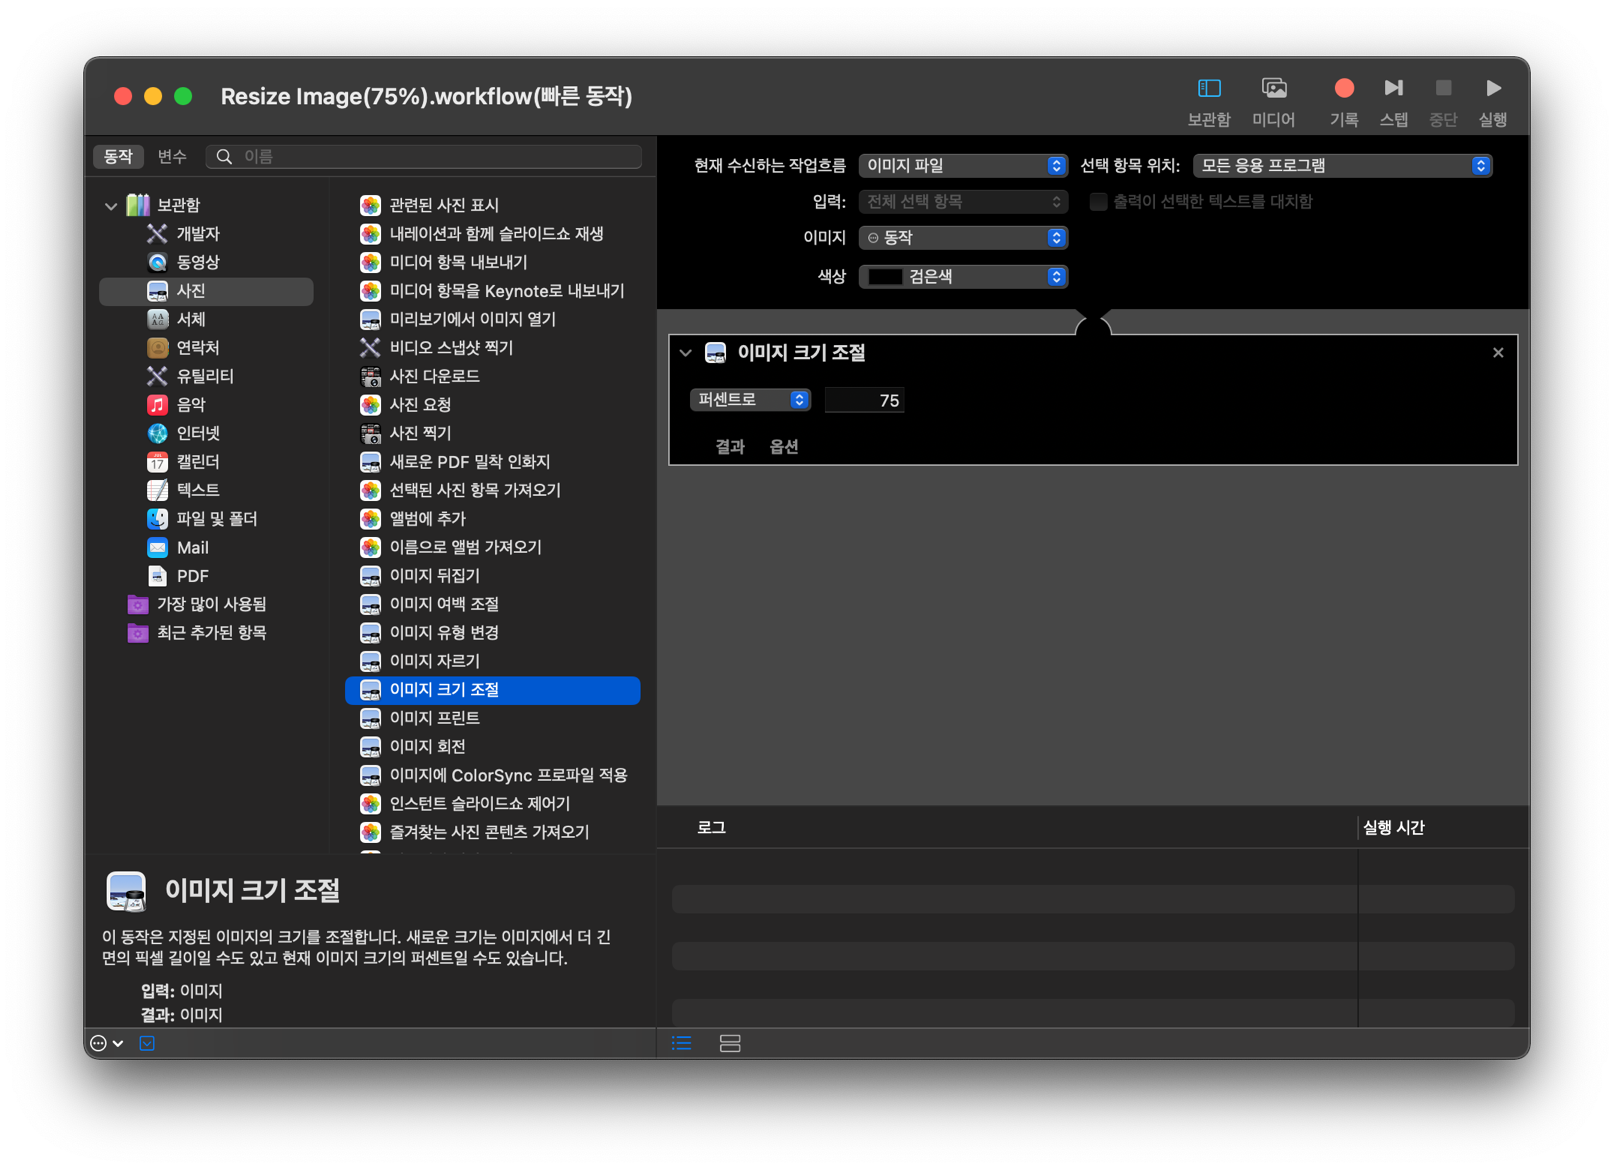Toggle the Library (보관함) panel icon

click(1209, 89)
